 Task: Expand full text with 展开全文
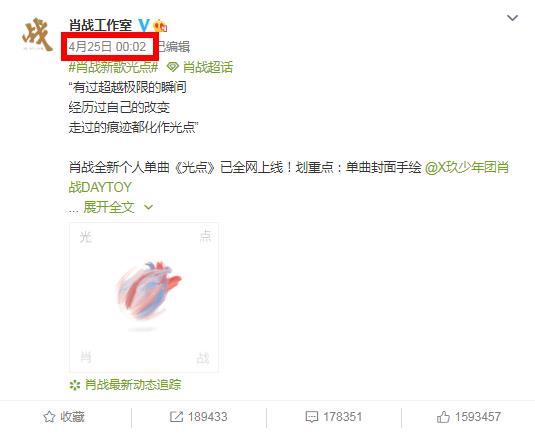109,207
